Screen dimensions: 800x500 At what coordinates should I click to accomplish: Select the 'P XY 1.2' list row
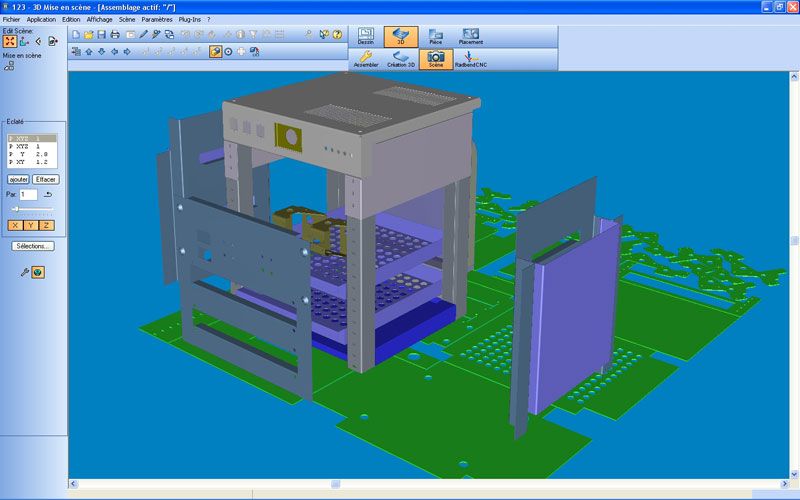(32, 162)
